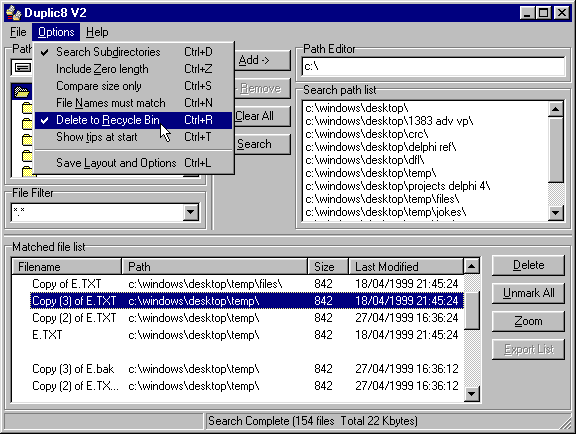576x434 pixels.
Task: Select the Copy (3) of E.TXT row
Action: pos(246,301)
